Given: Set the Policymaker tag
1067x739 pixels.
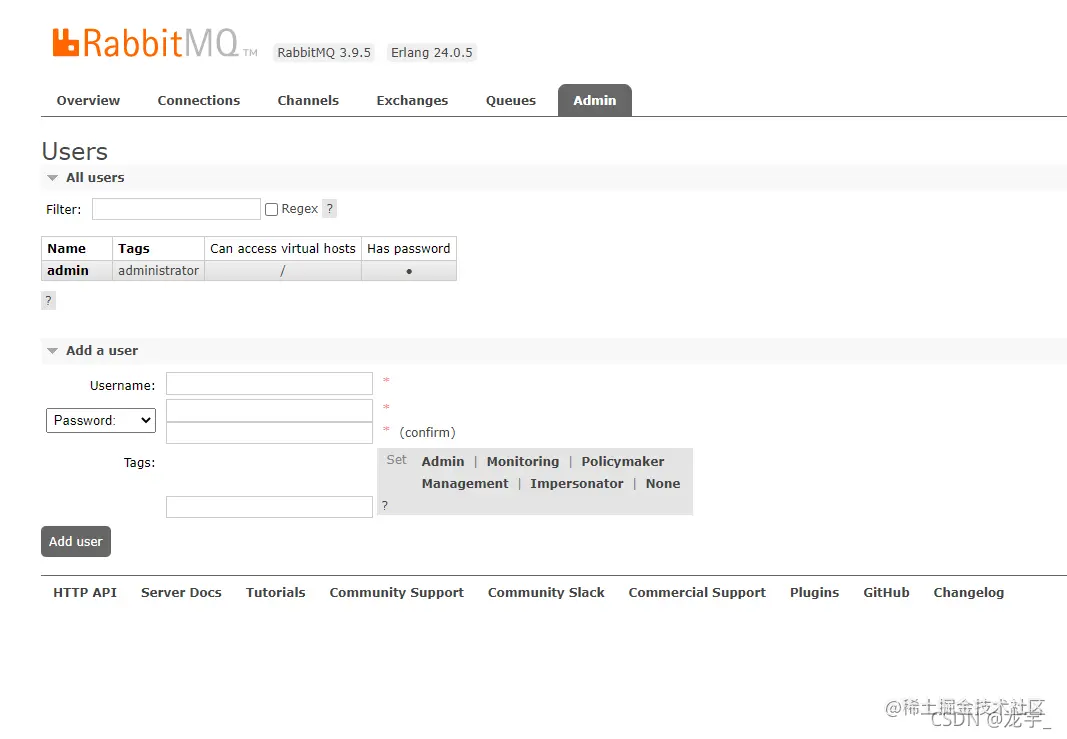Looking at the screenshot, I should pyautogui.click(x=623, y=461).
